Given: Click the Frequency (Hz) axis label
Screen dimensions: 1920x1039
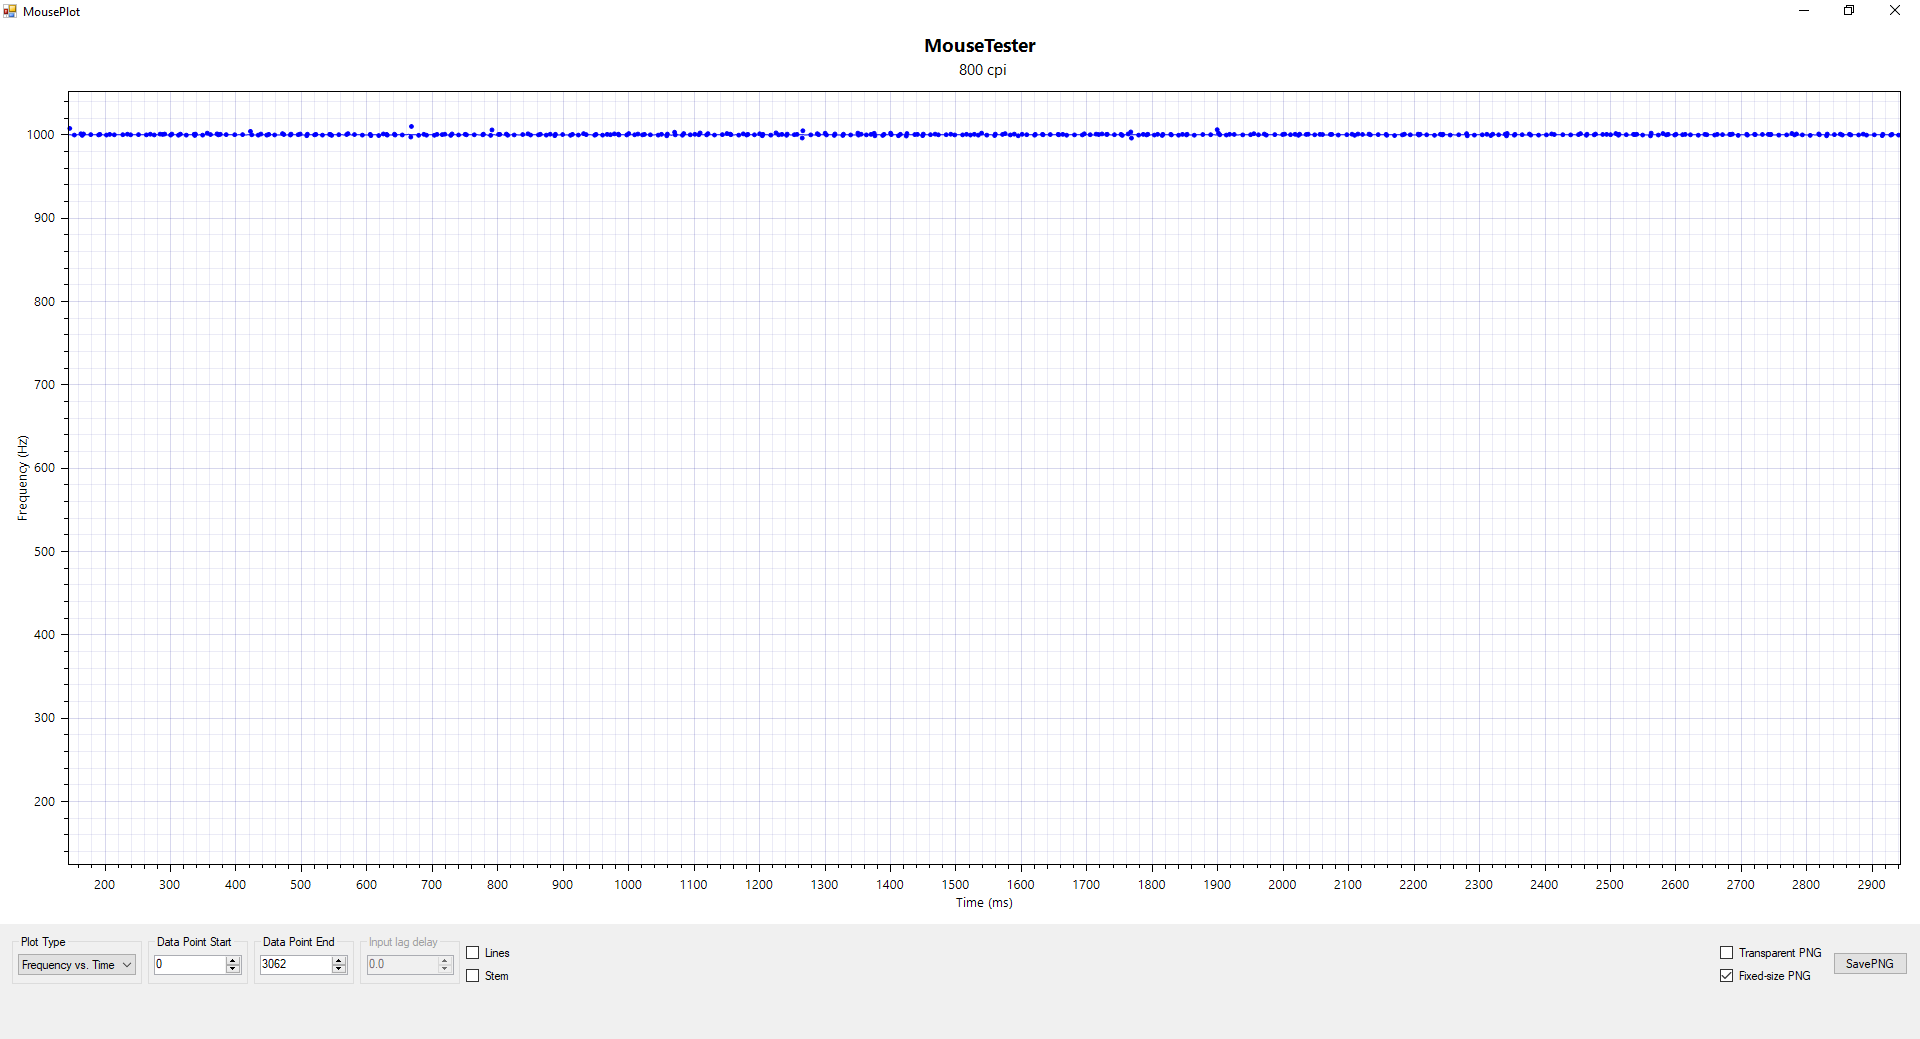Looking at the screenshot, I should pyautogui.click(x=23, y=478).
